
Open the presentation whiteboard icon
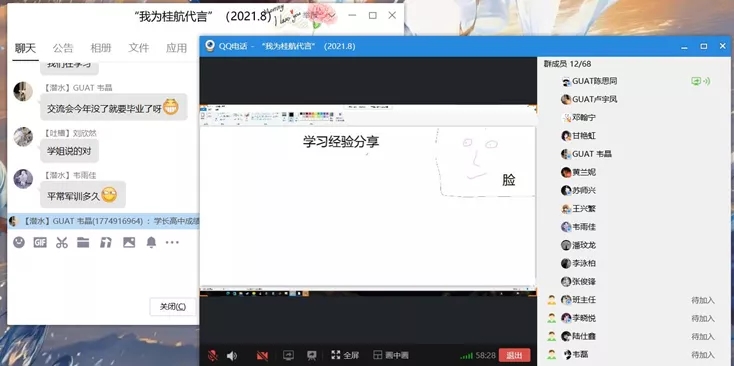312,355
